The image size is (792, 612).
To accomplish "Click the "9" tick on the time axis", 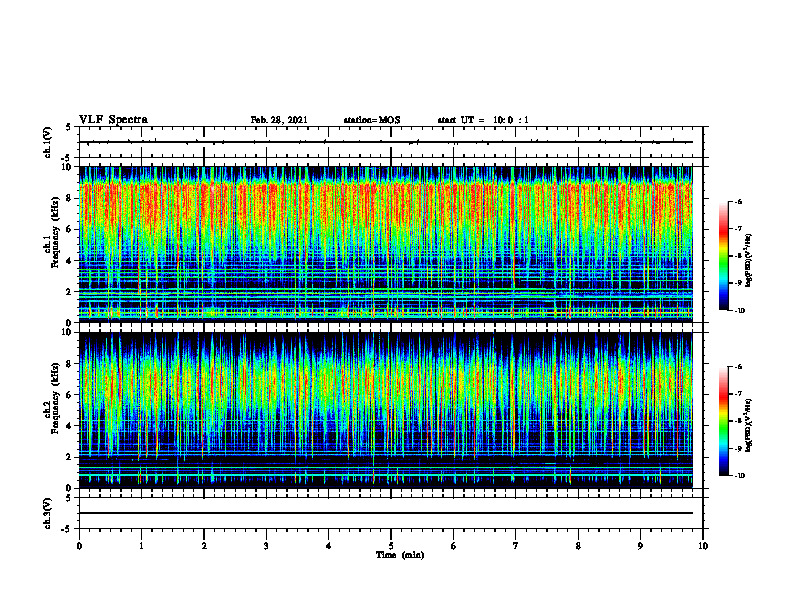I will [x=640, y=546].
